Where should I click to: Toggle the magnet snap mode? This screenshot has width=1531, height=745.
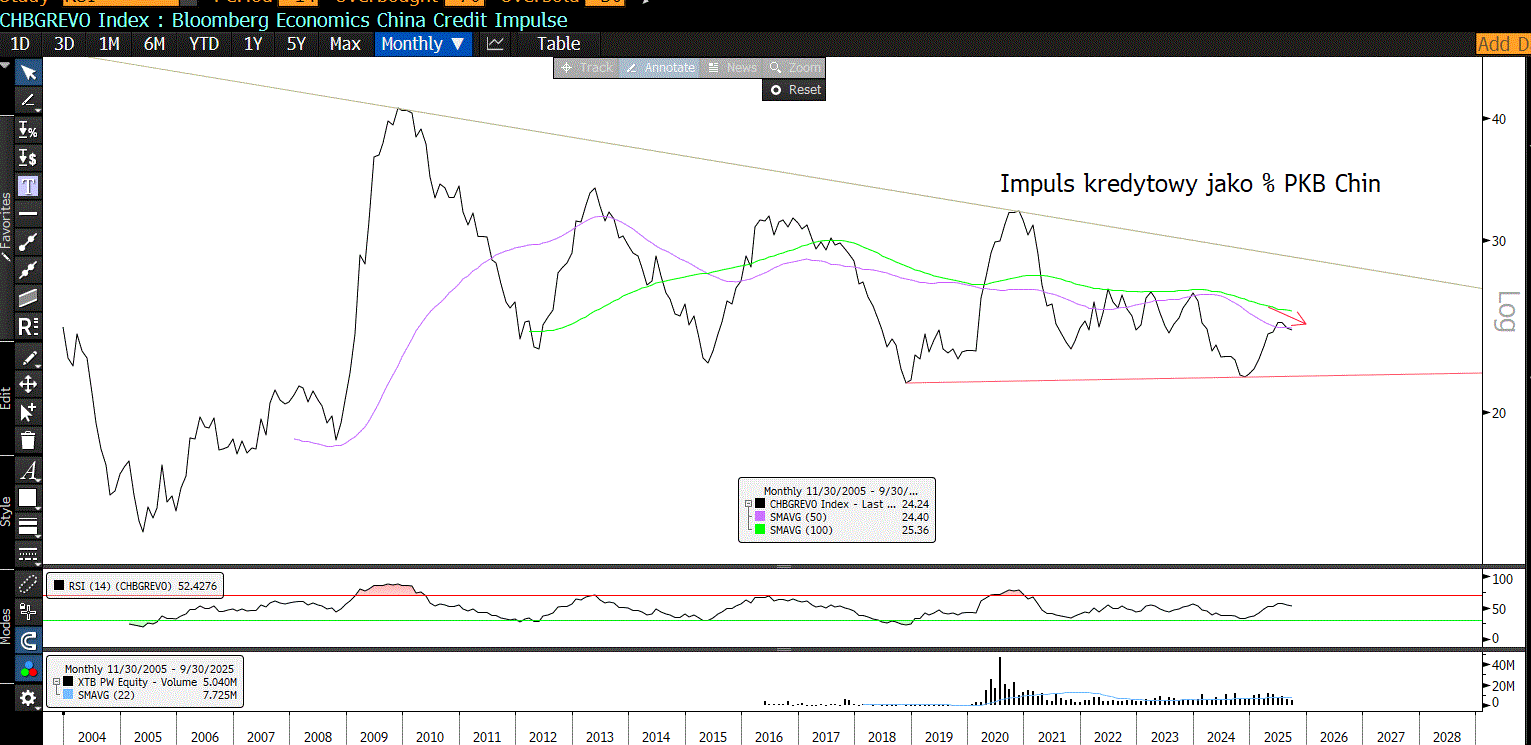click(x=28, y=640)
